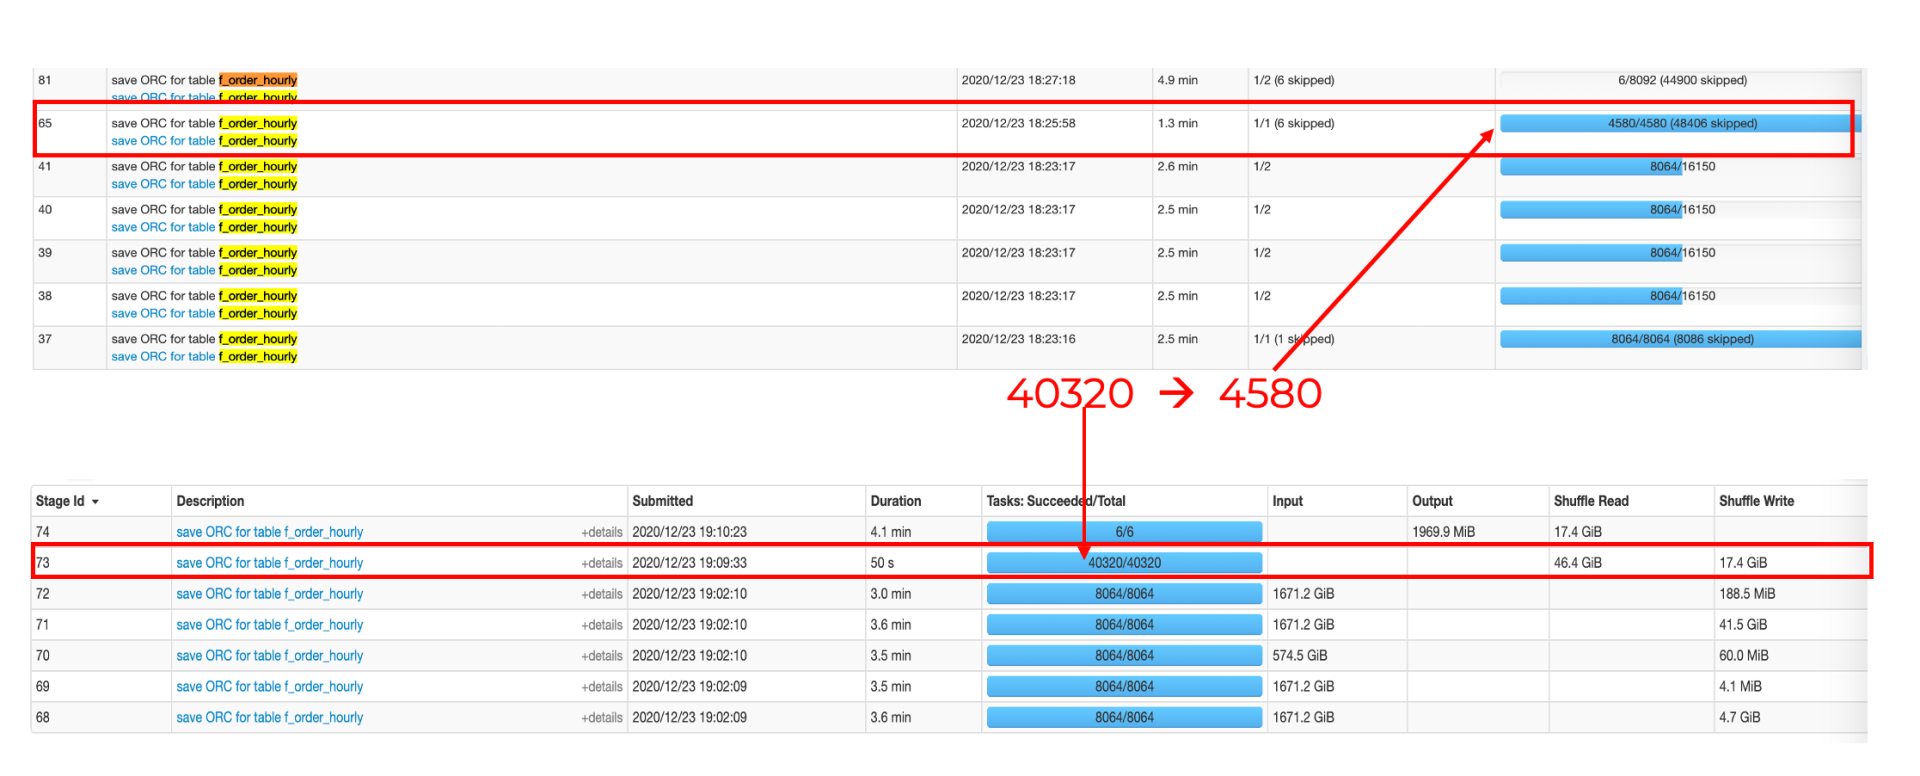Open +details for stage 68
The height and width of the screenshot is (776, 1920).
pos(601,718)
